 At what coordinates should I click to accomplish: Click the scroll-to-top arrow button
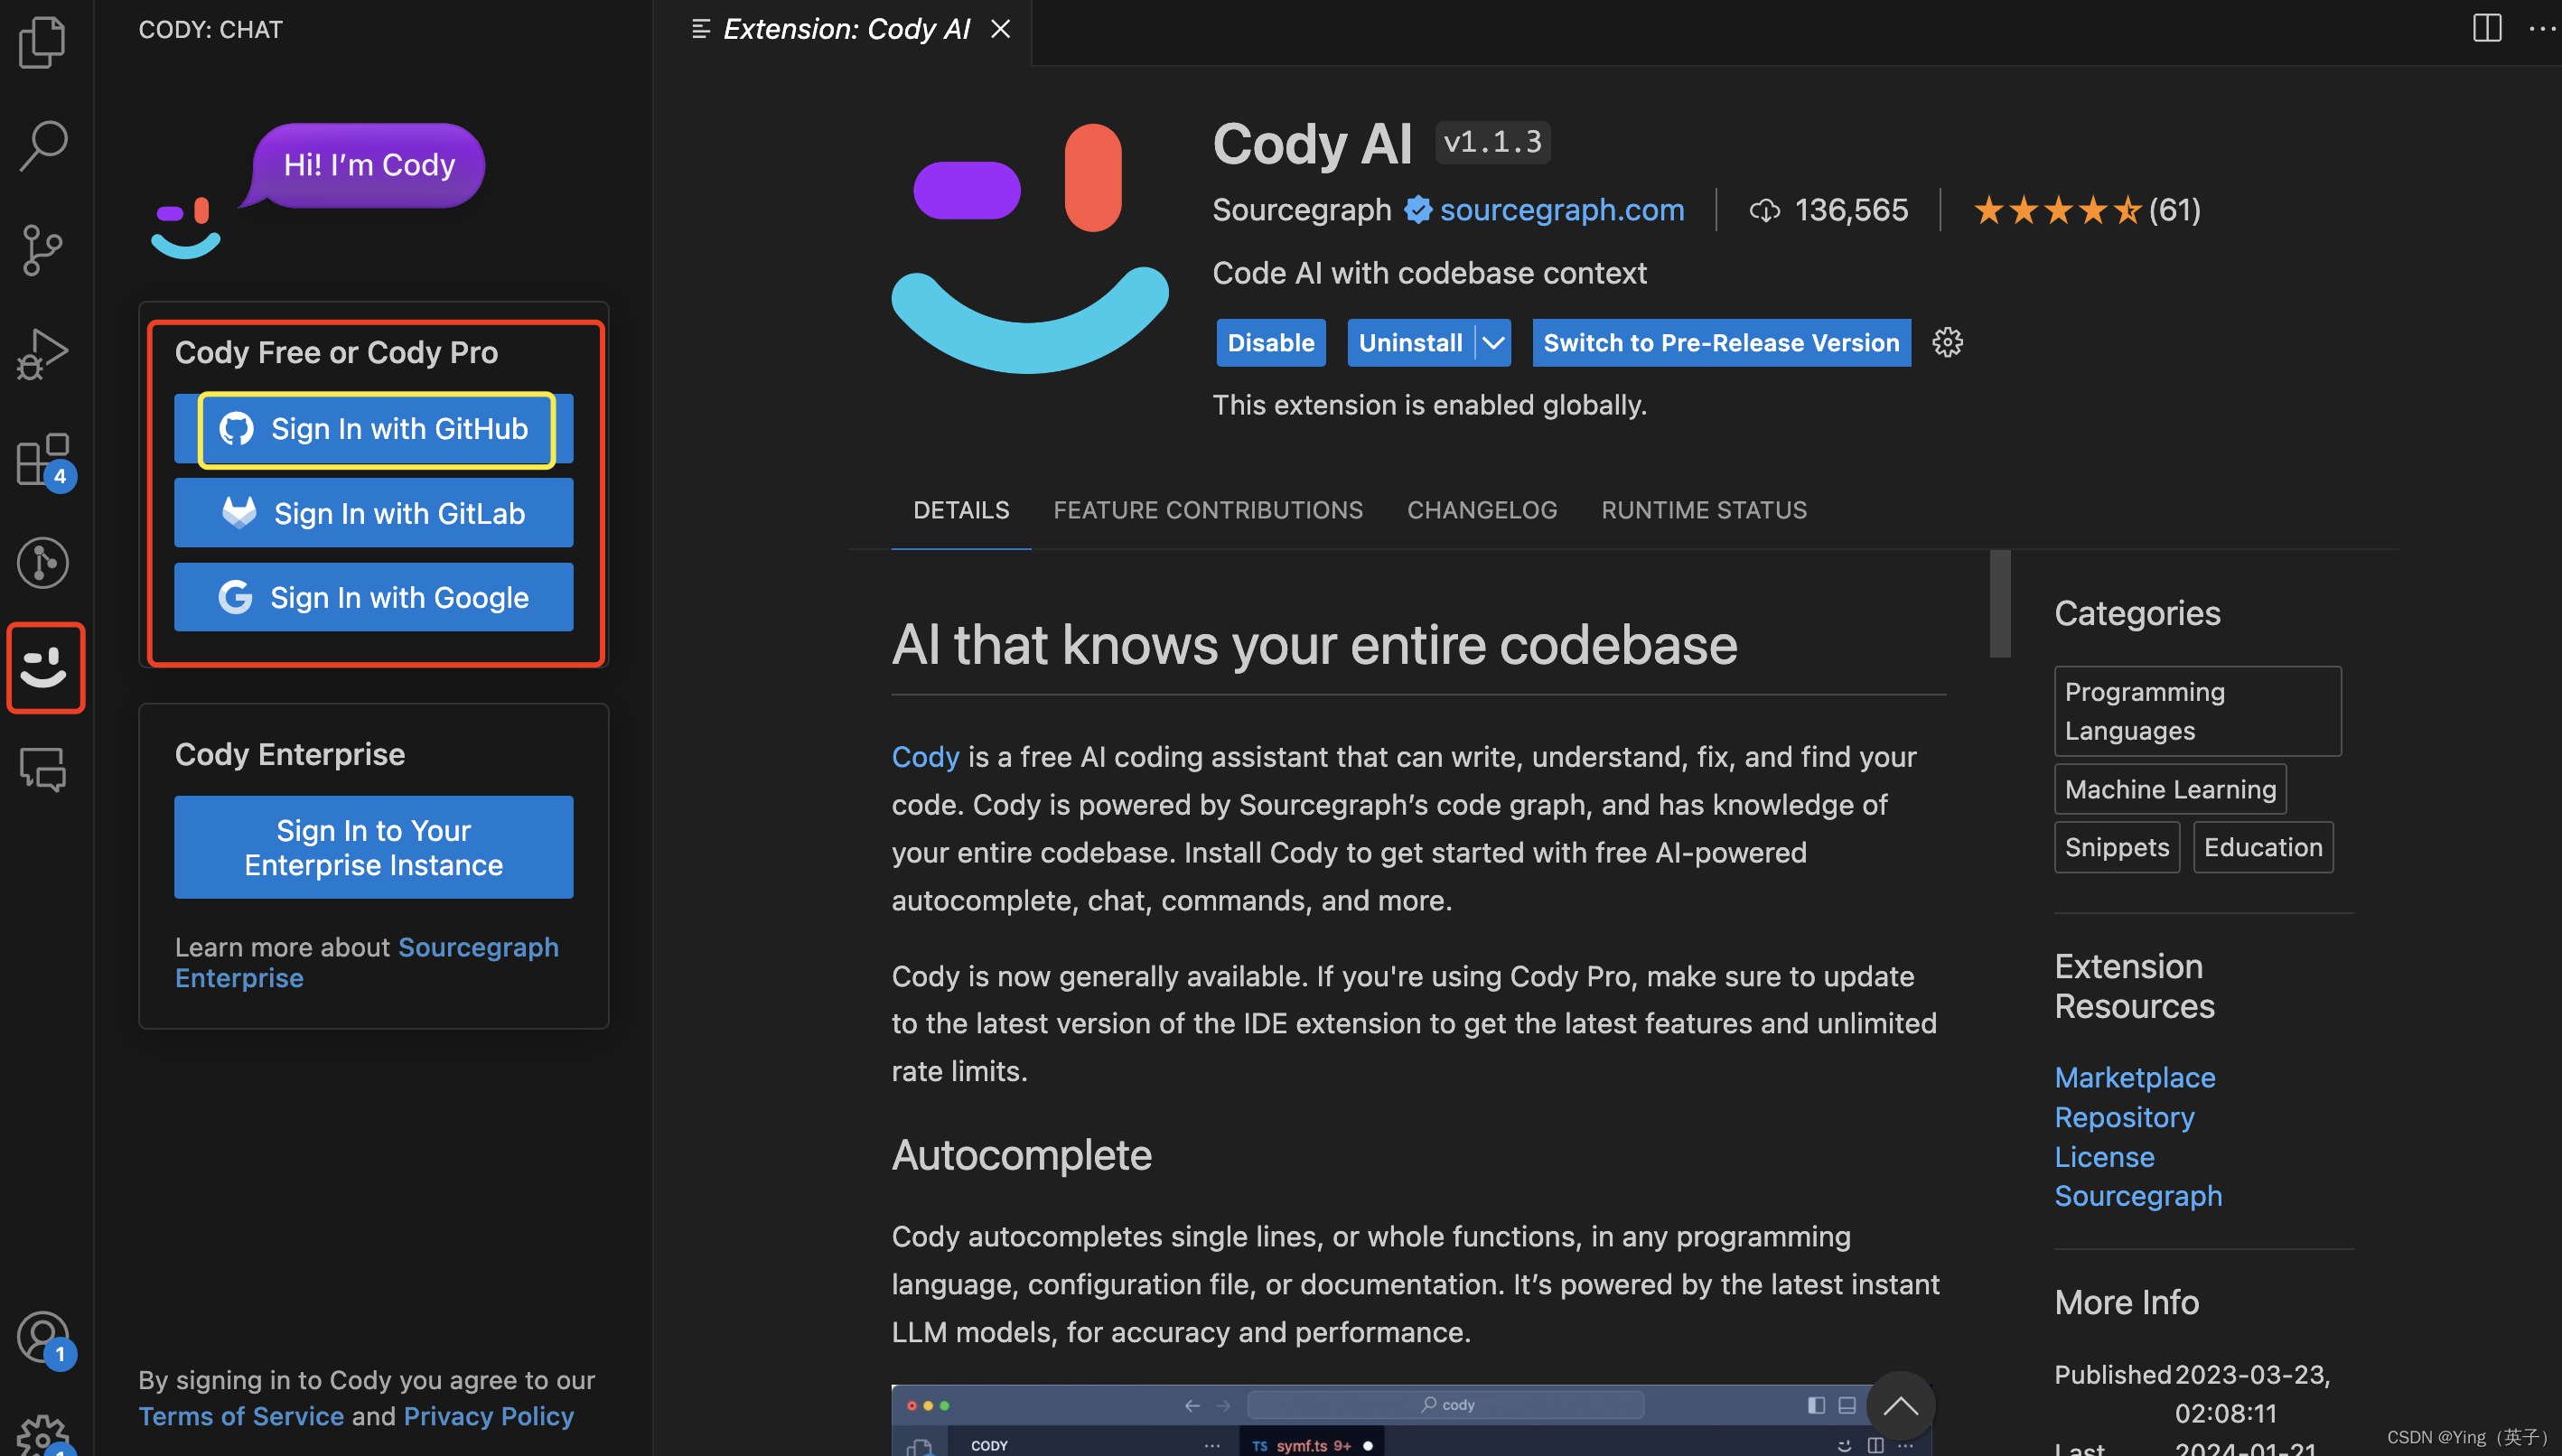(x=1900, y=1406)
